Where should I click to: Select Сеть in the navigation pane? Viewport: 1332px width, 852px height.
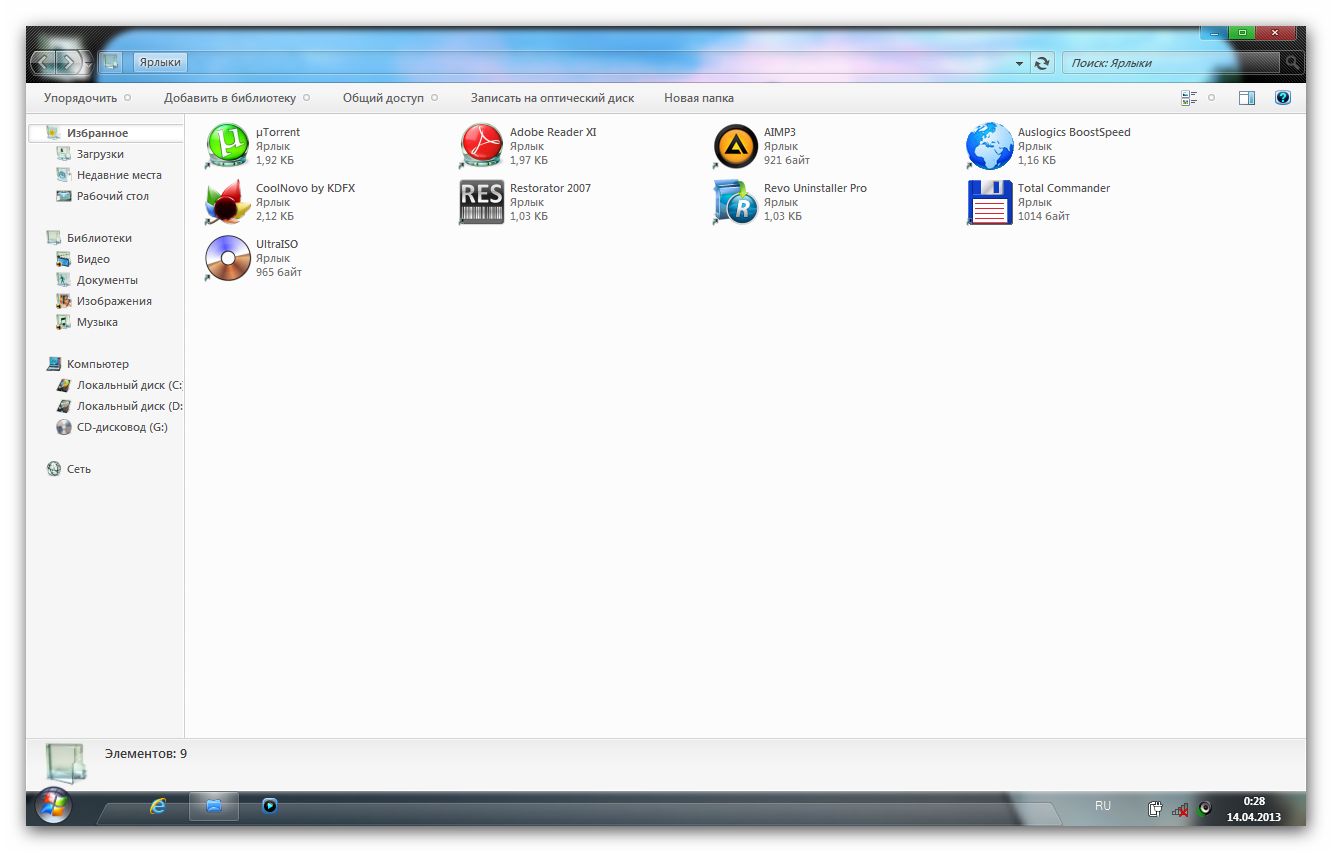coord(79,469)
